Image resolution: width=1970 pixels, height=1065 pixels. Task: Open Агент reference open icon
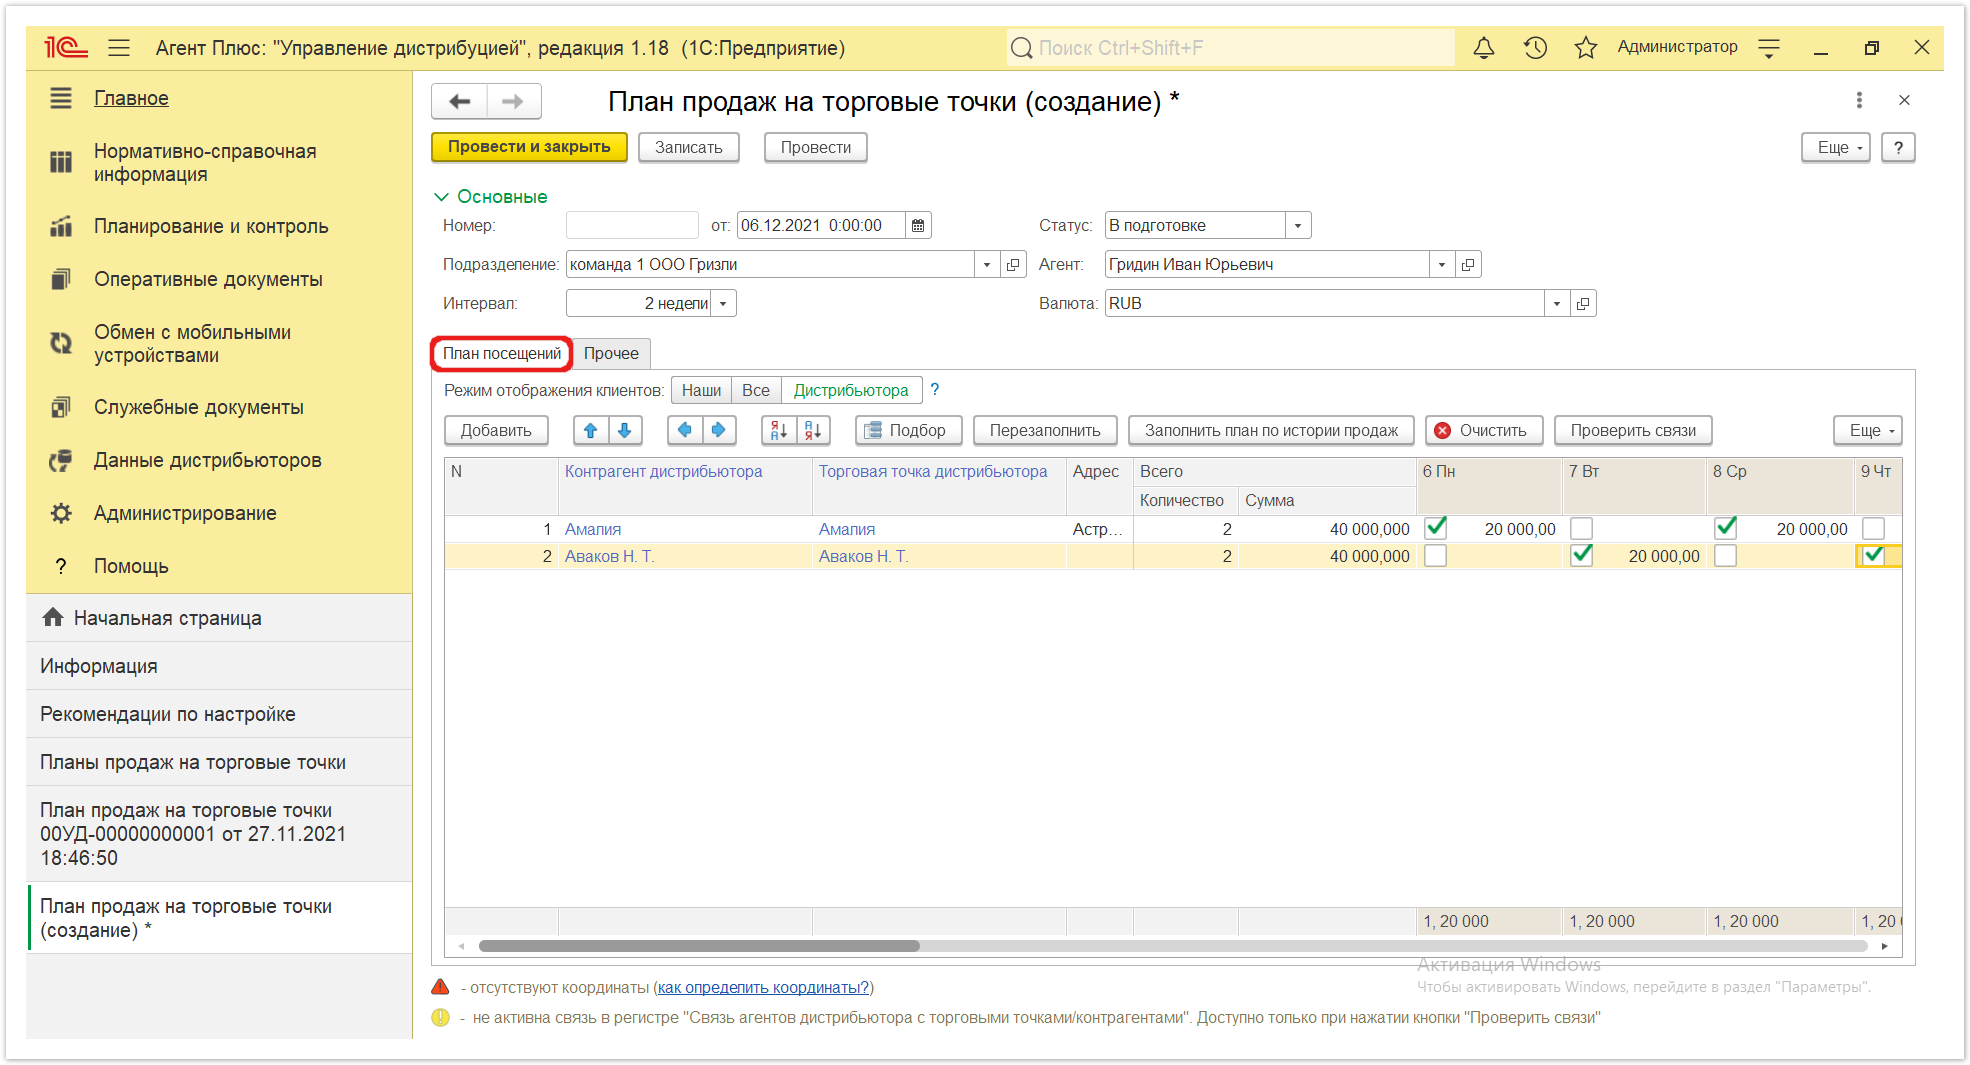(x=1468, y=264)
